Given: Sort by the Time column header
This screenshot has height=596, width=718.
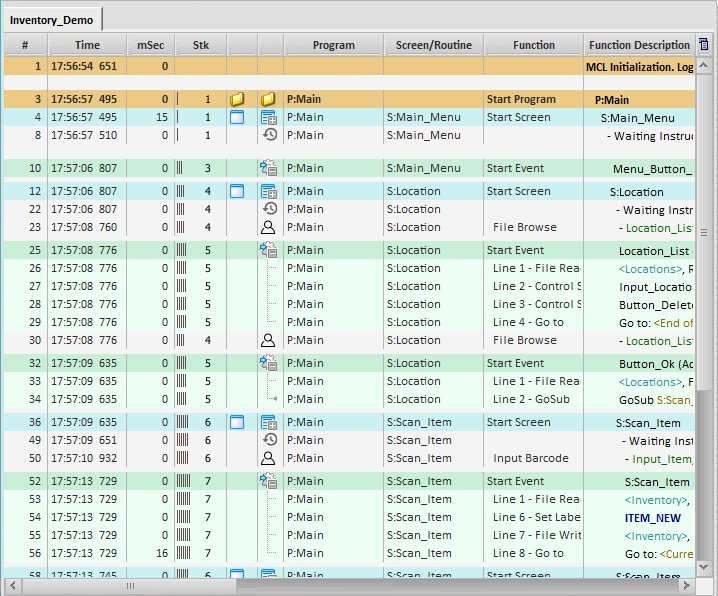Looking at the screenshot, I should point(87,45).
